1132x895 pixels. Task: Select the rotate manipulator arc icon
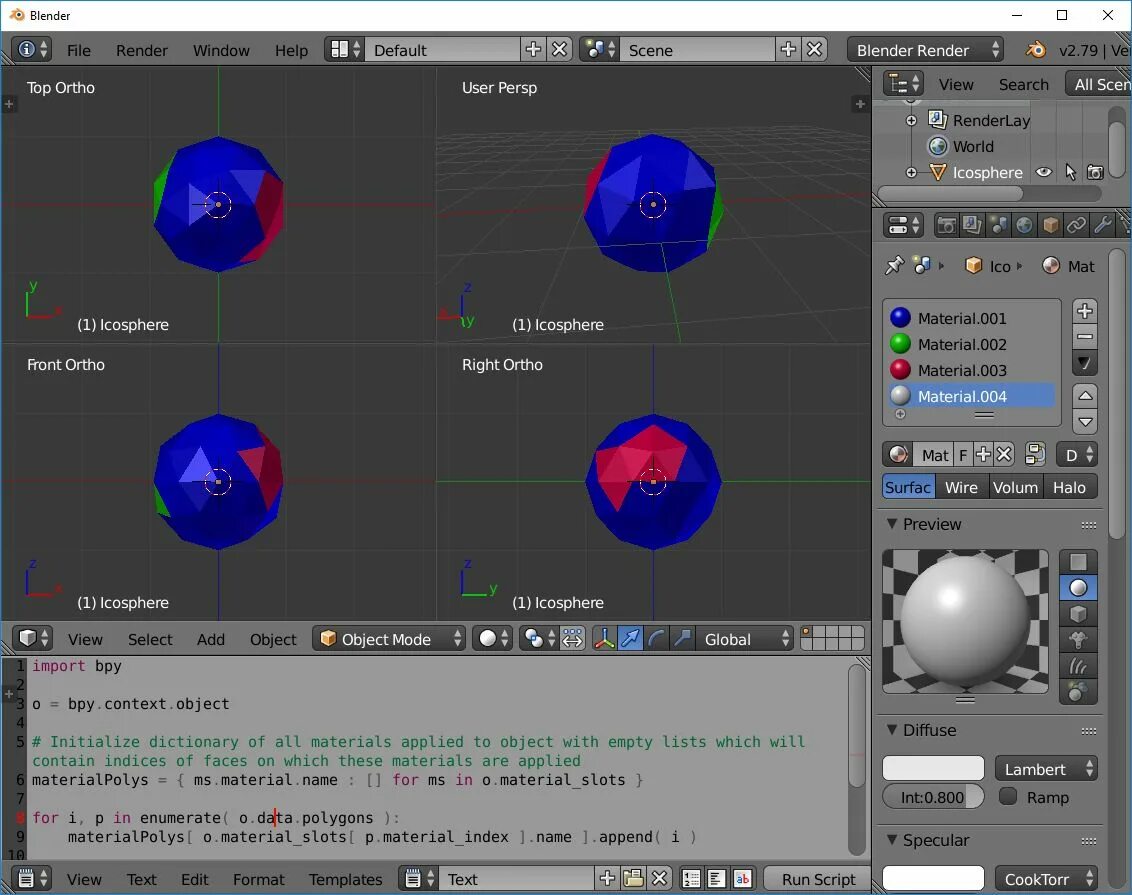[x=656, y=639]
